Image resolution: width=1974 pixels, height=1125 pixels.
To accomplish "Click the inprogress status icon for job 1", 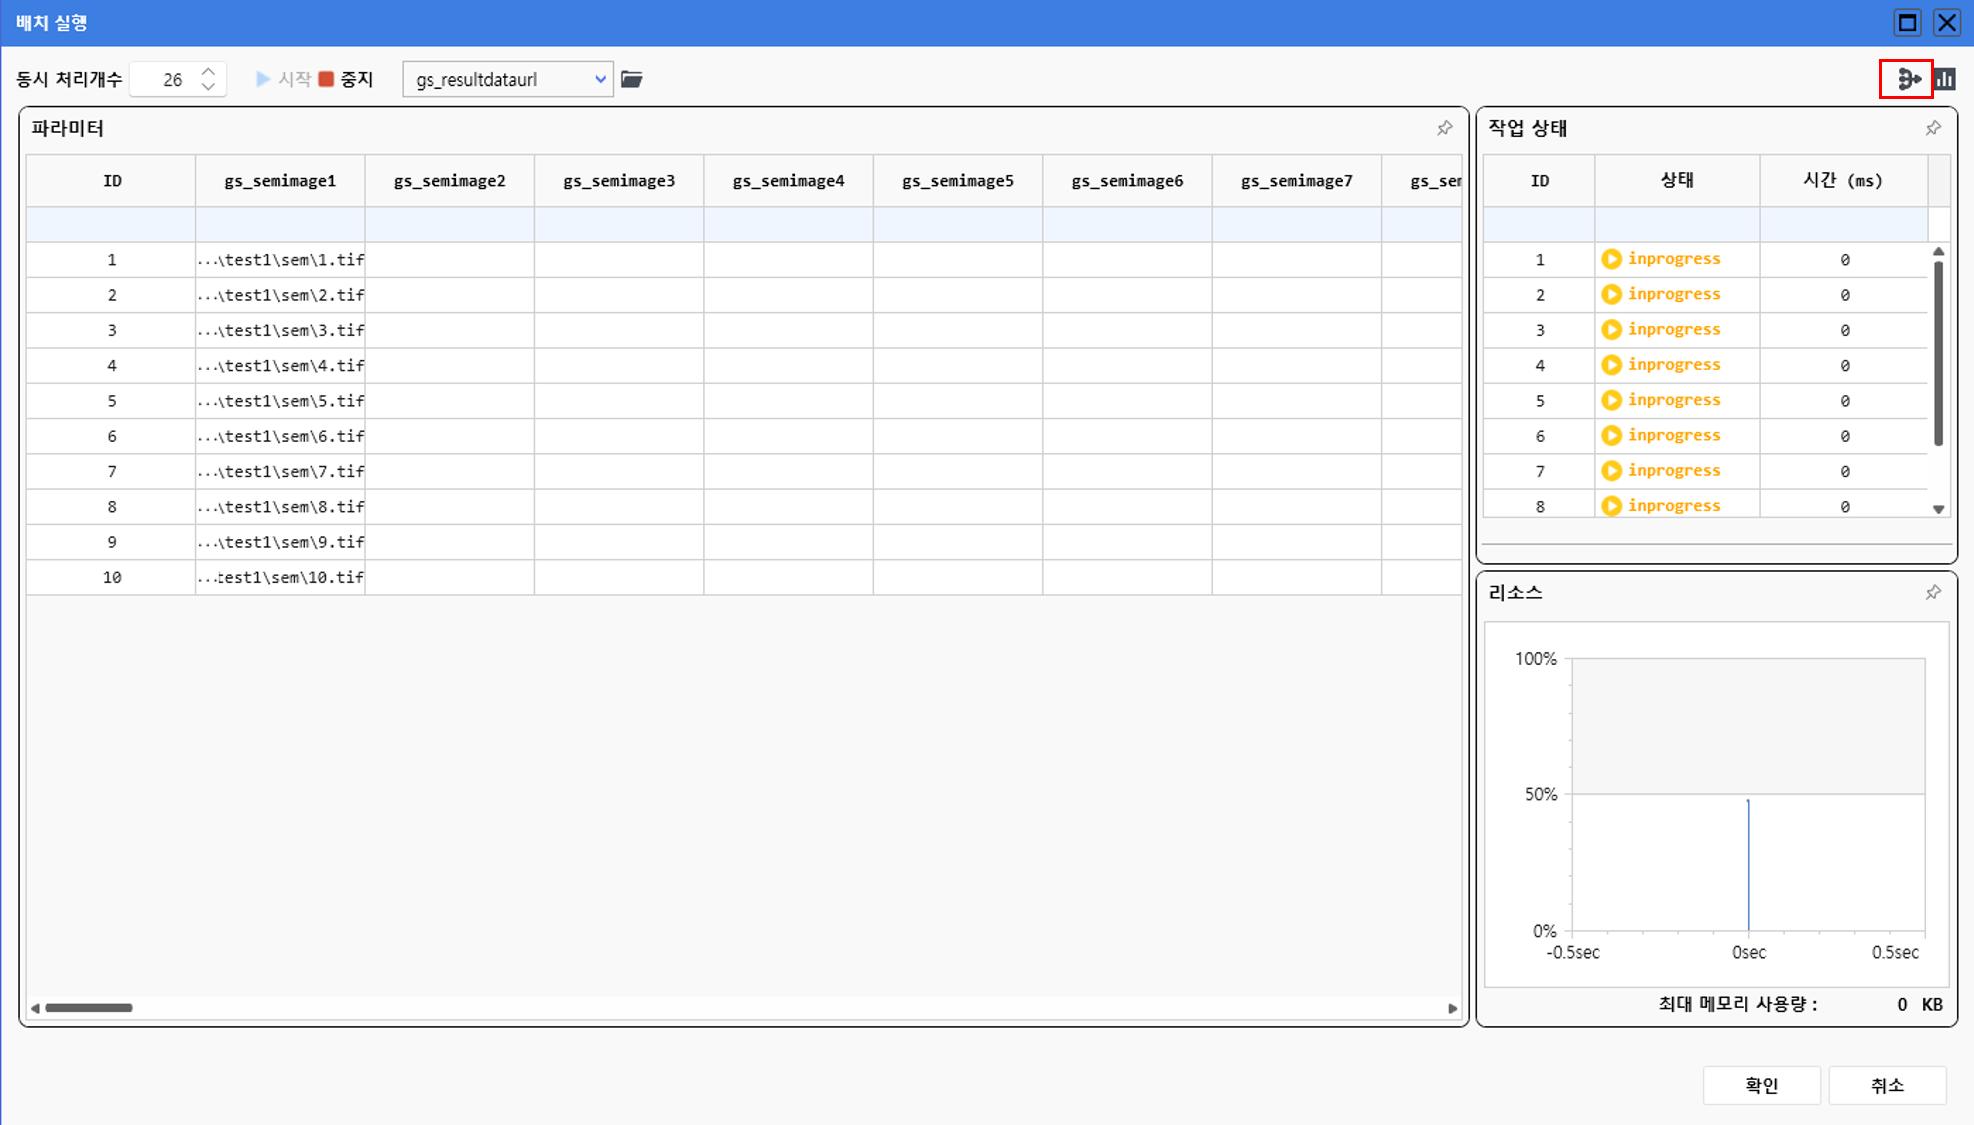I will pos(1611,259).
